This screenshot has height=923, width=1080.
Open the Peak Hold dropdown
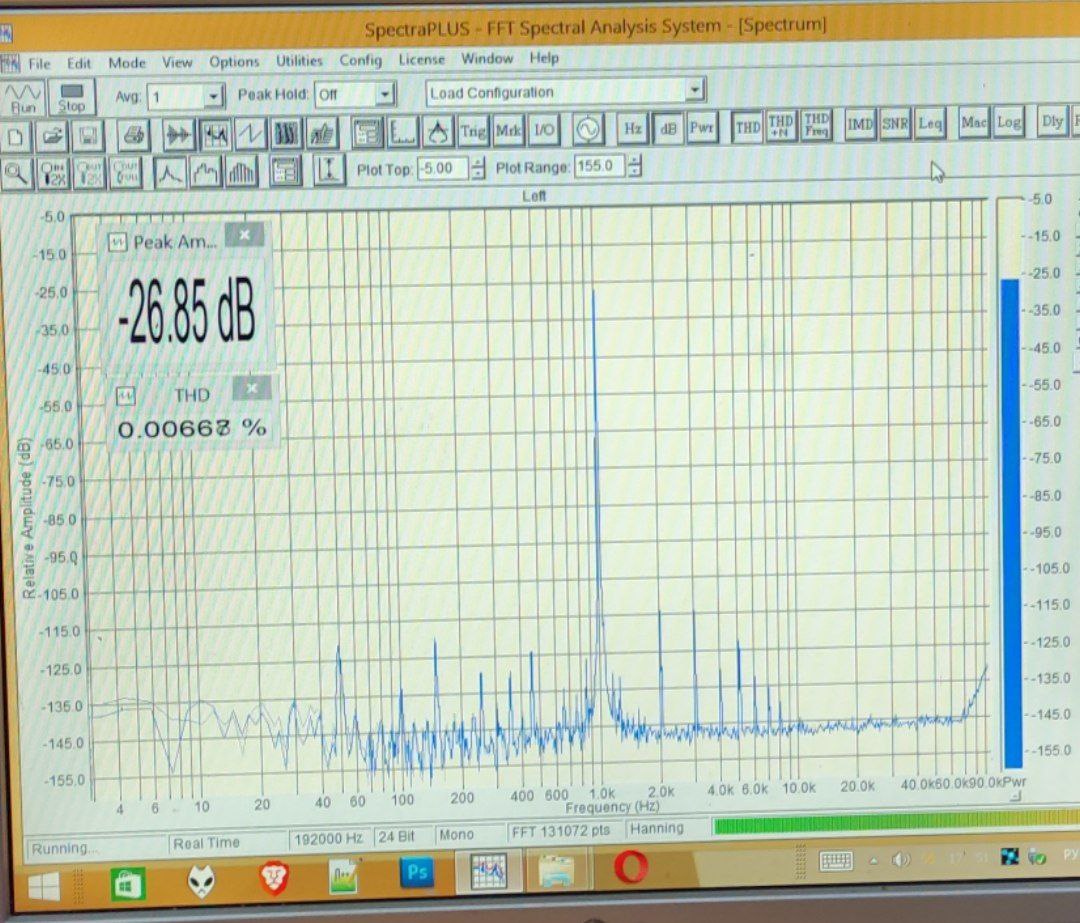pyautogui.click(x=386, y=94)
